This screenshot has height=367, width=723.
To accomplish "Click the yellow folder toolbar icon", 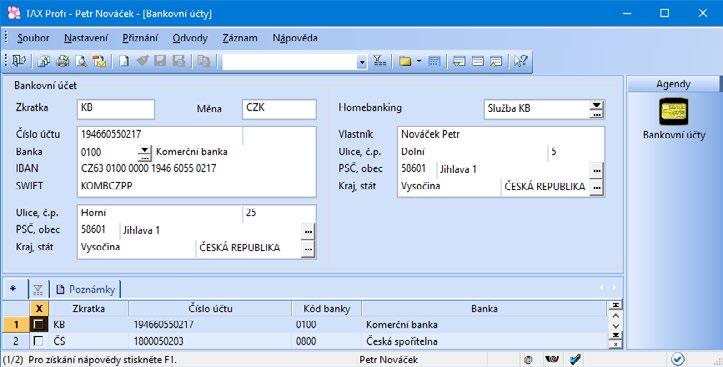I will 405,61.
